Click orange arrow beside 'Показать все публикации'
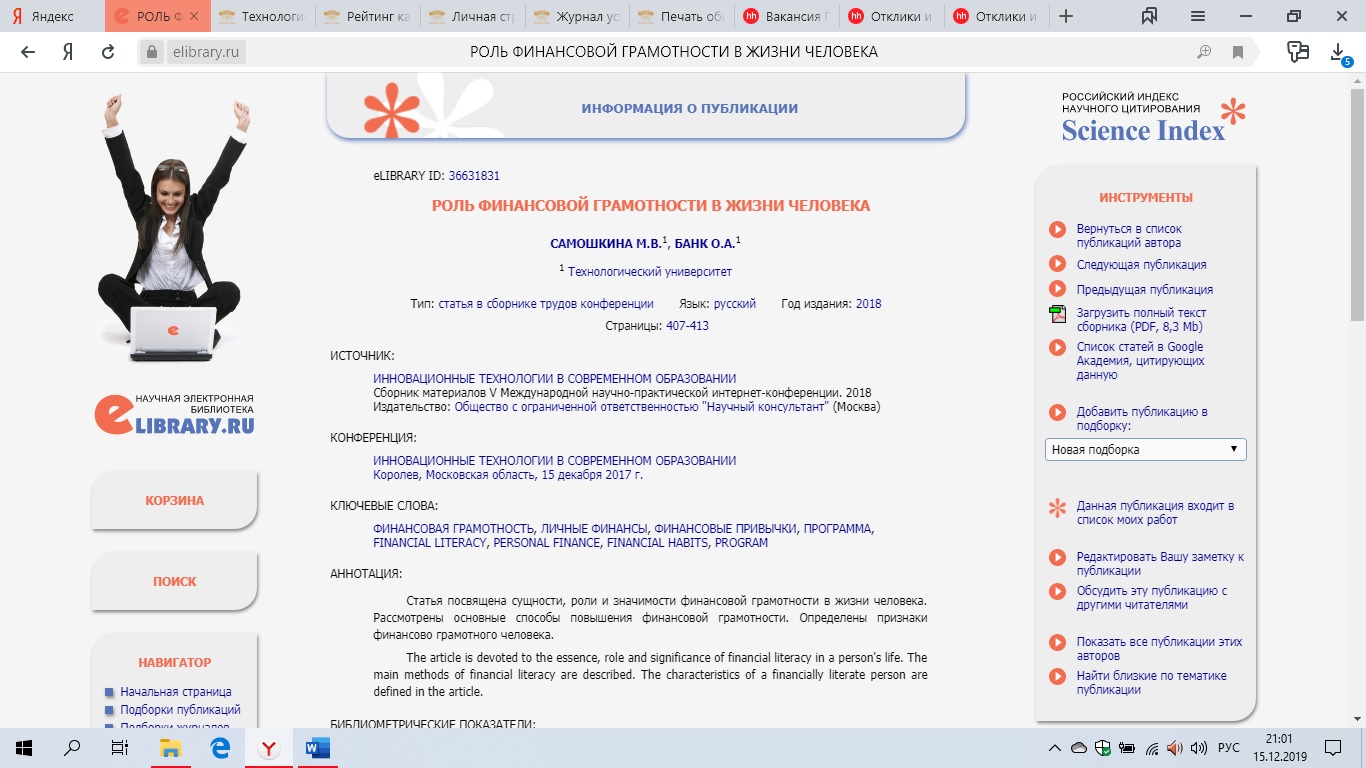The height and width of the screenshot is (768, 1366). (1057, 642)
